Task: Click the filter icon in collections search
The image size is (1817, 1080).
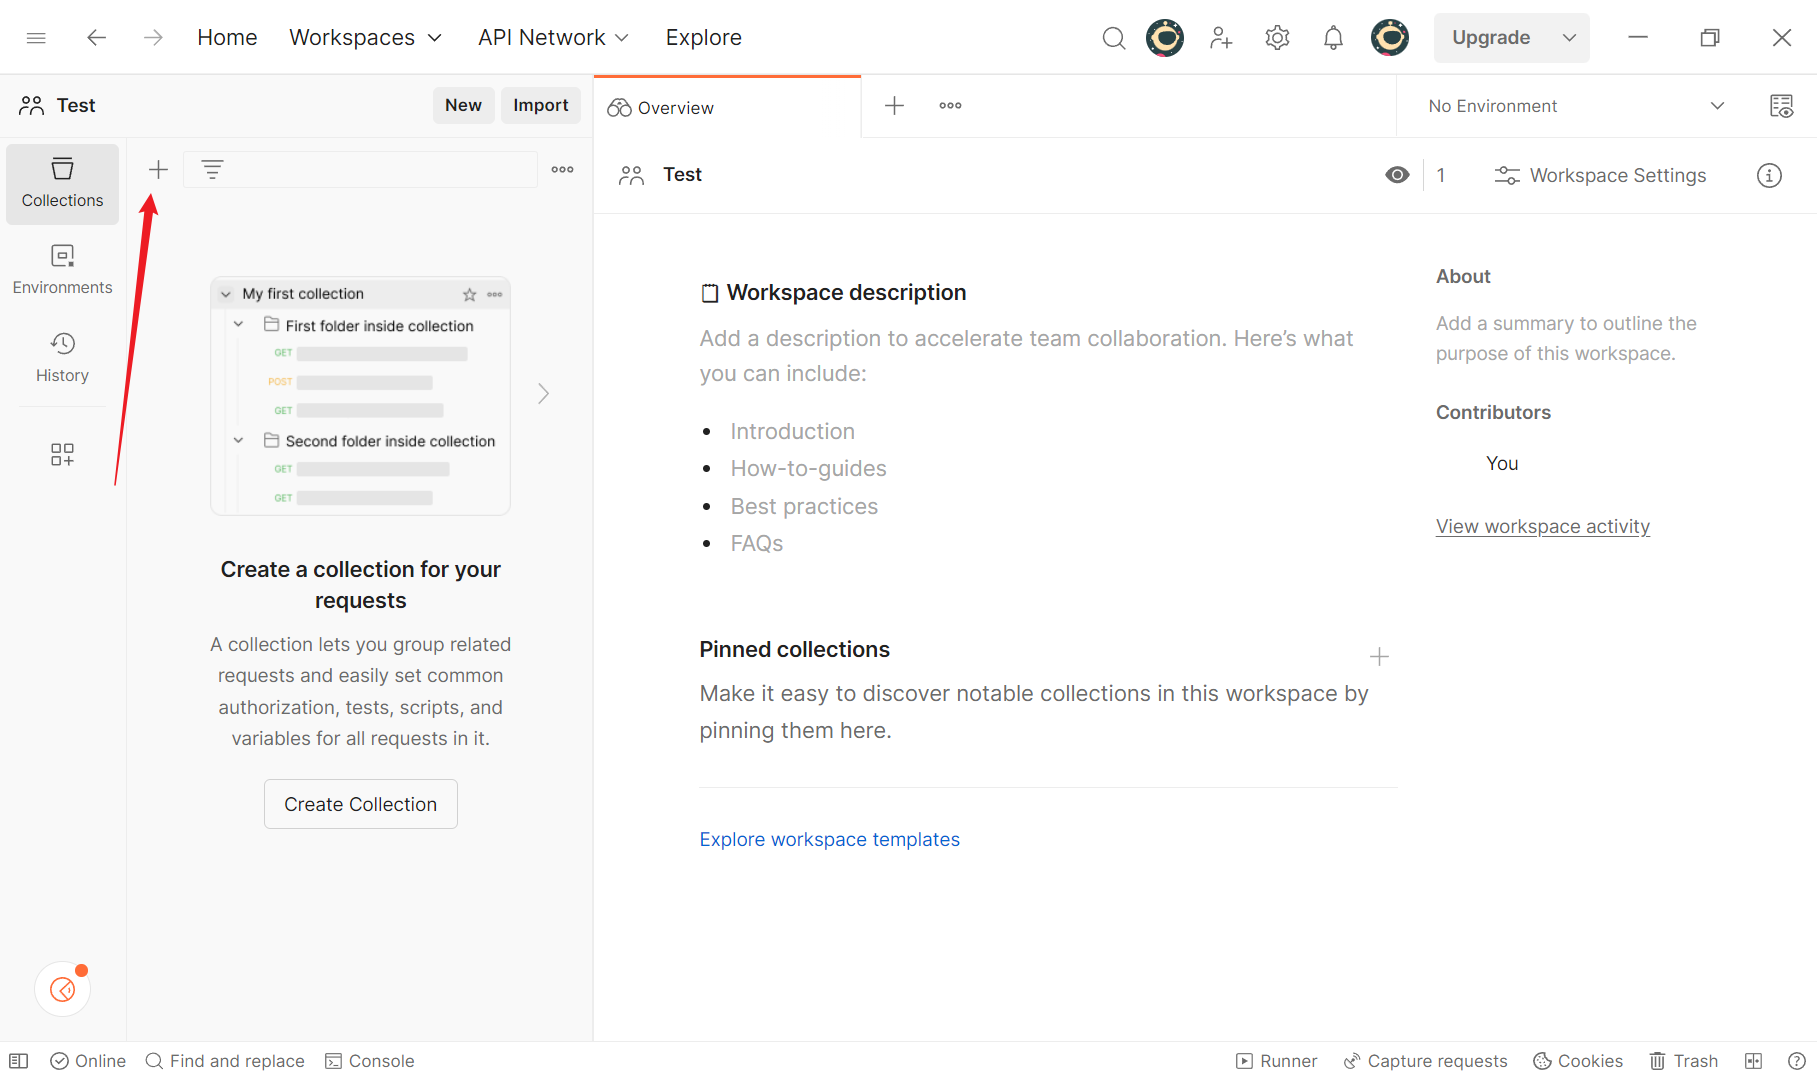Action: click(212, 170)
